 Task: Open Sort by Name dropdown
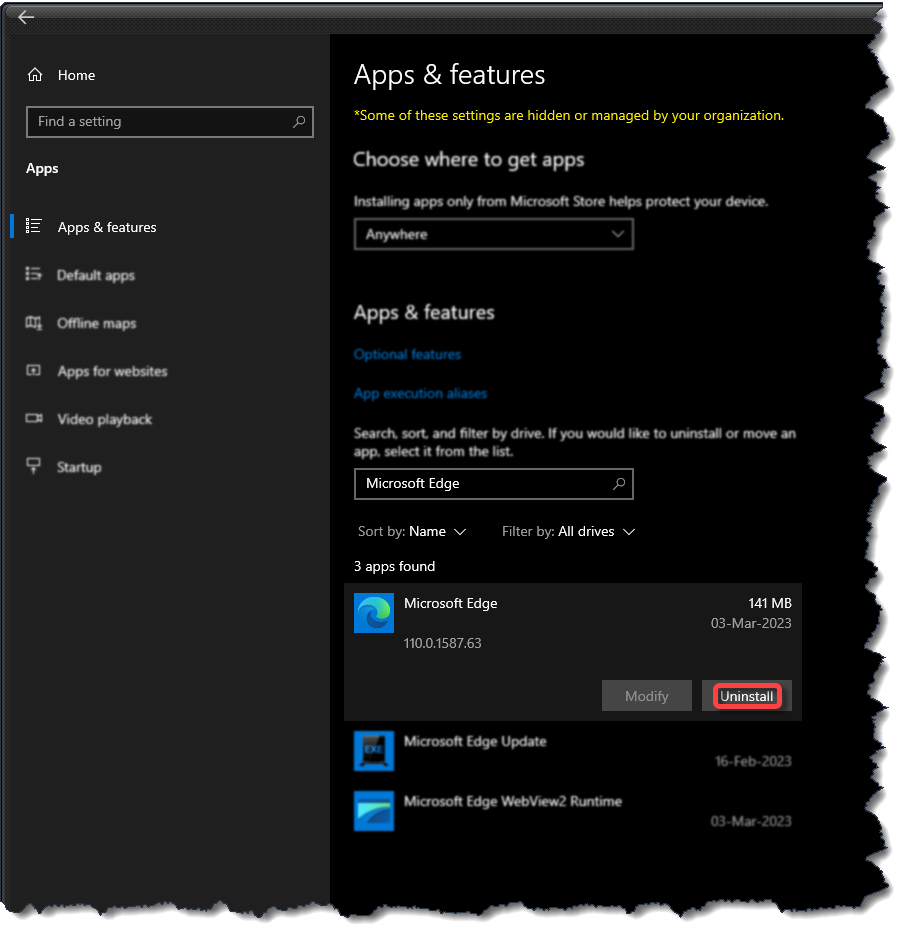tap(412, 532)
